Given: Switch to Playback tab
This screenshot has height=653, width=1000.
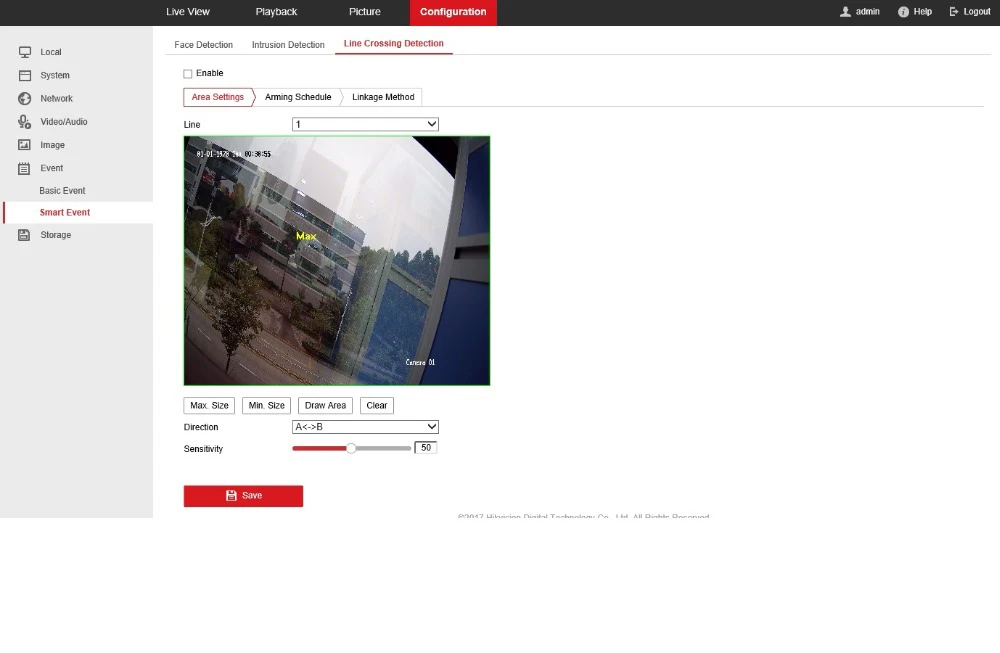Looking at the screenshot, I should click(x=276, y=11).
